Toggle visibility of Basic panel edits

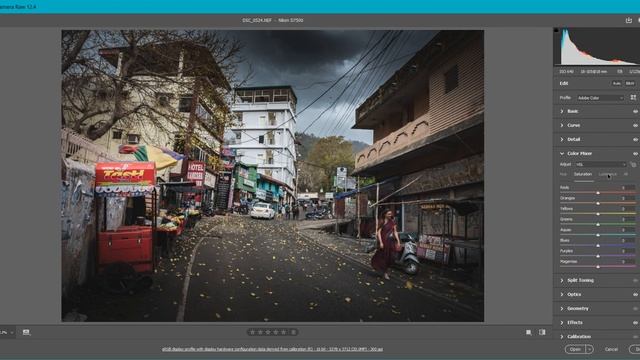click(x=636, y=111)
